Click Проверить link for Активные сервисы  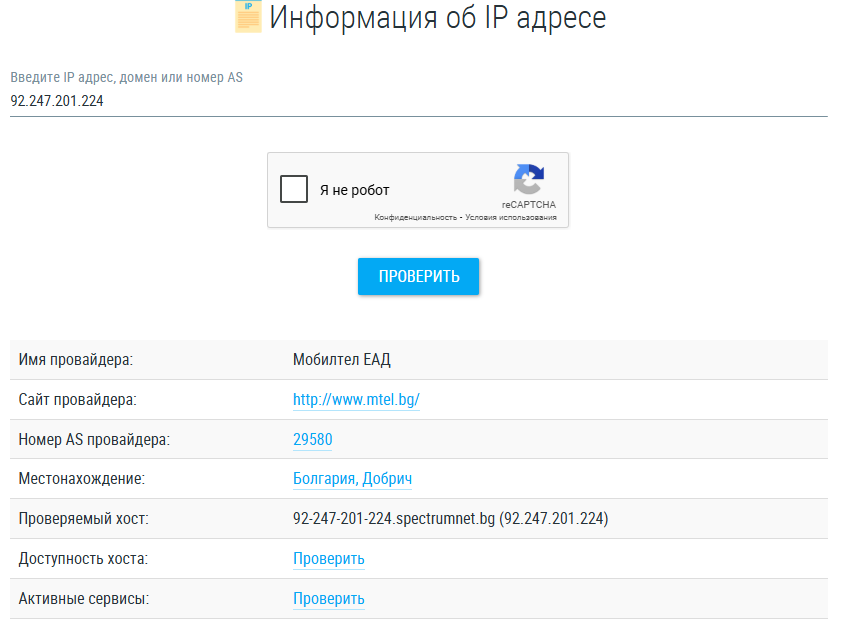click(x=329, y=599)
